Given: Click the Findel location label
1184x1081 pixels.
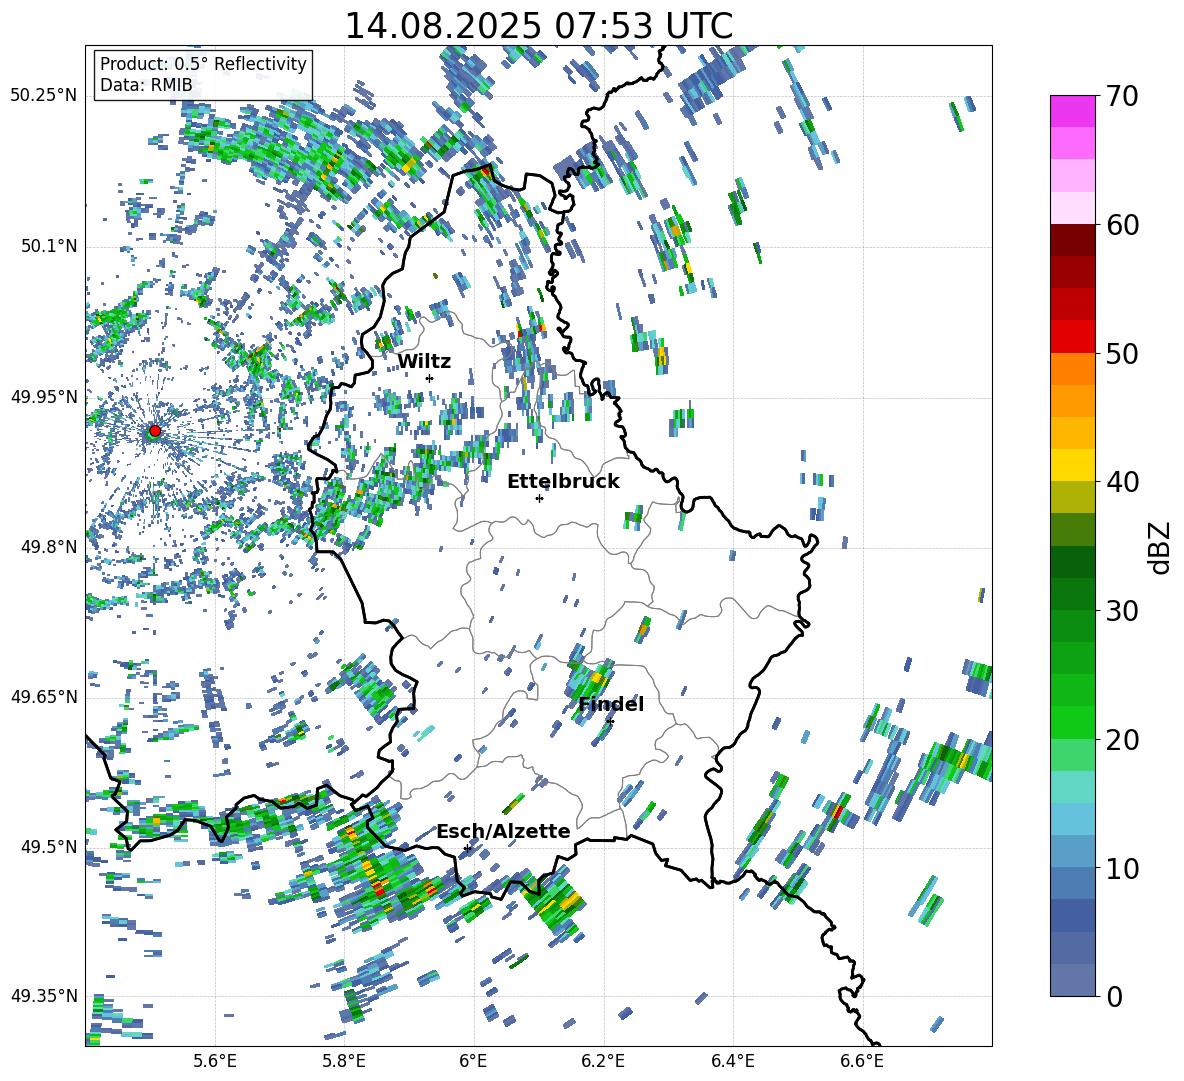Looking at the screenshot, I should coord(611,704).
